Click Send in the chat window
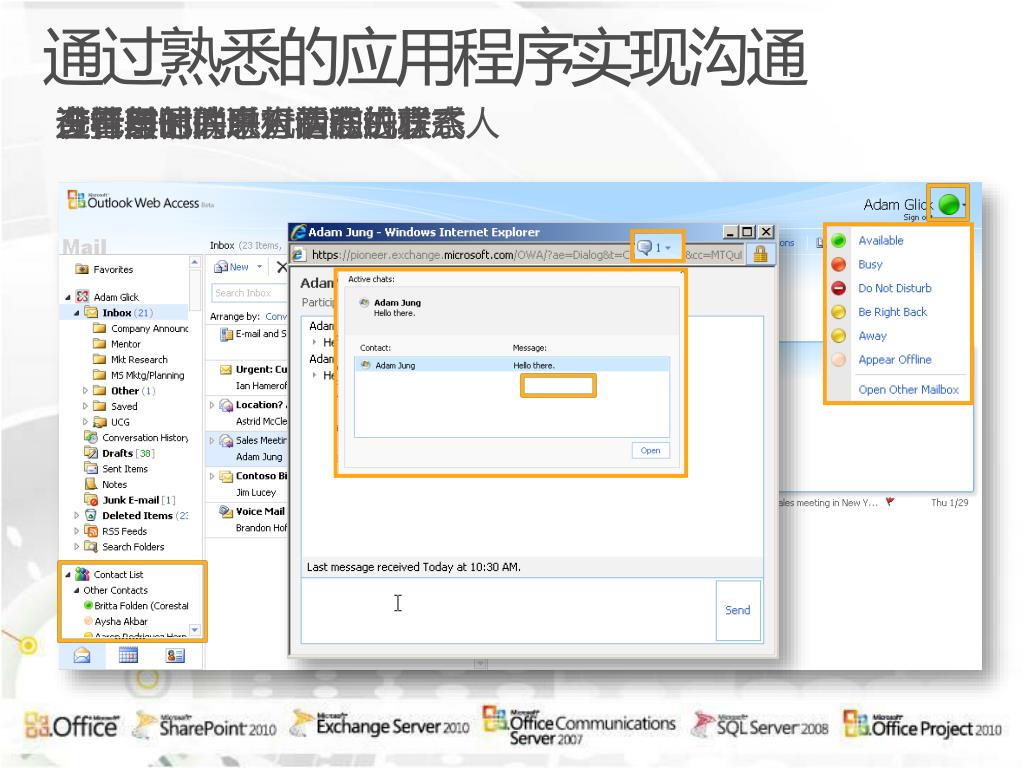 click(737, 610)
